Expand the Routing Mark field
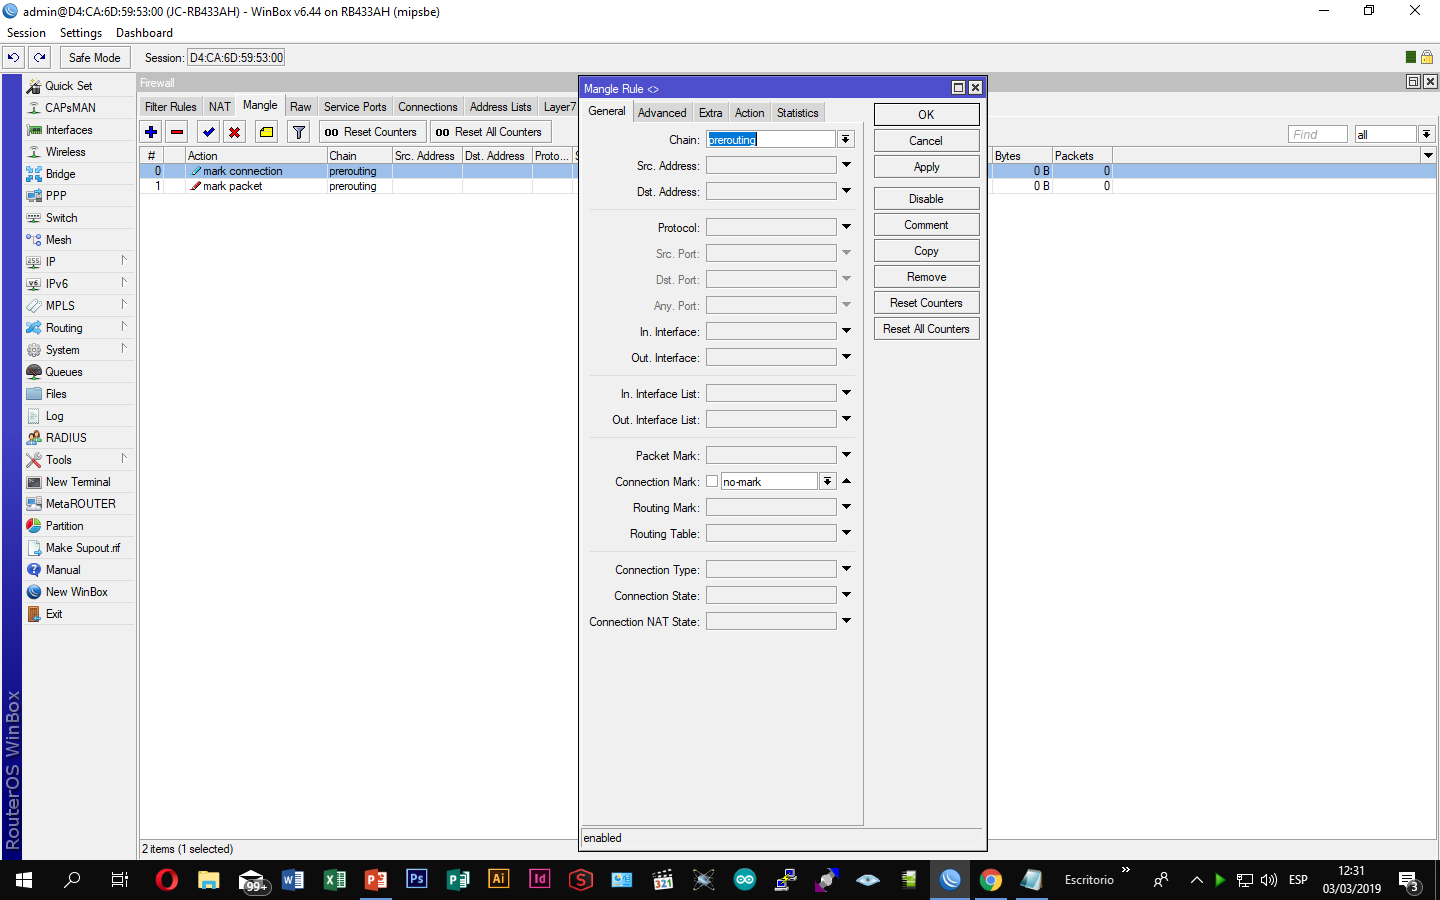The image size is (1440, 900). click(846, 507)
